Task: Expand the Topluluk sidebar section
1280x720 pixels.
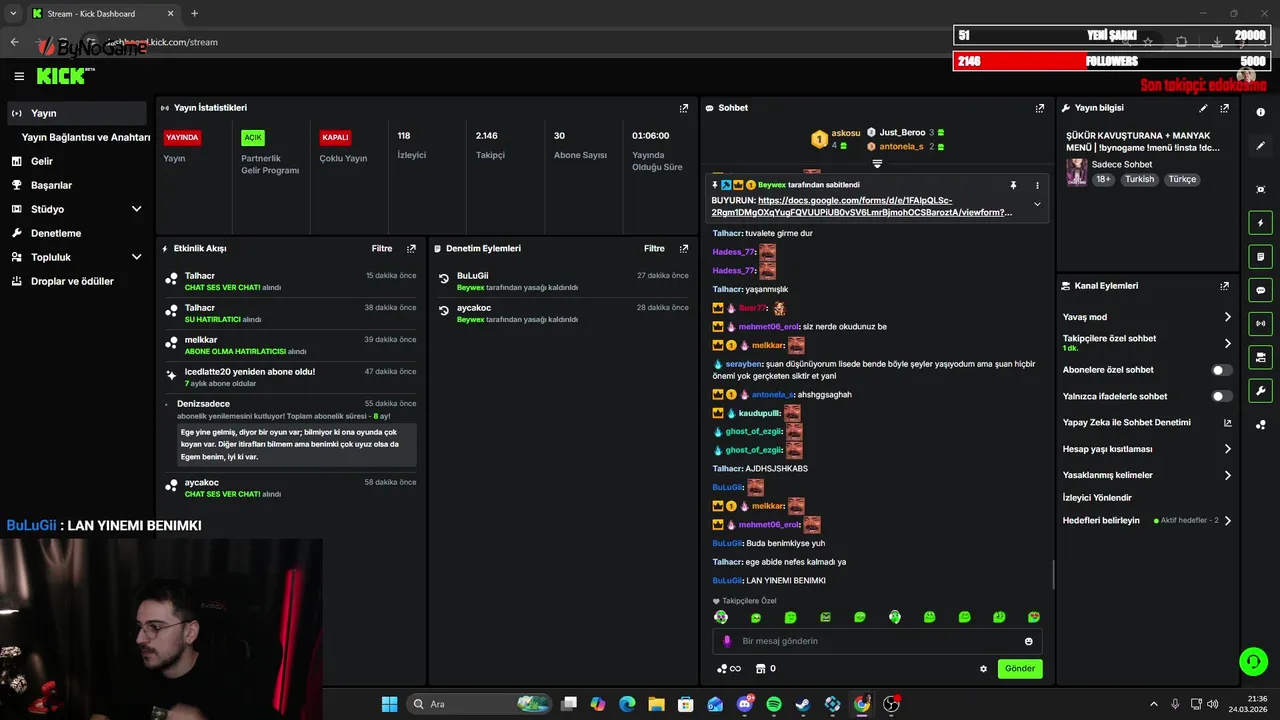Action: pos(137,257)
